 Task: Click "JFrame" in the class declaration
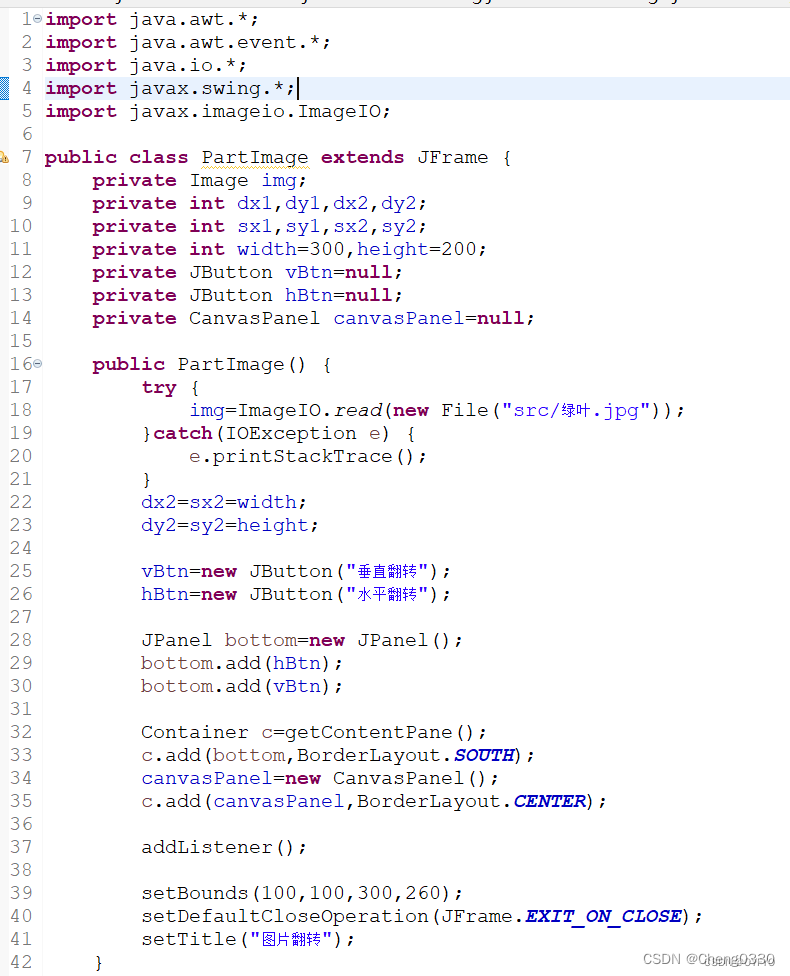(453, 157)
